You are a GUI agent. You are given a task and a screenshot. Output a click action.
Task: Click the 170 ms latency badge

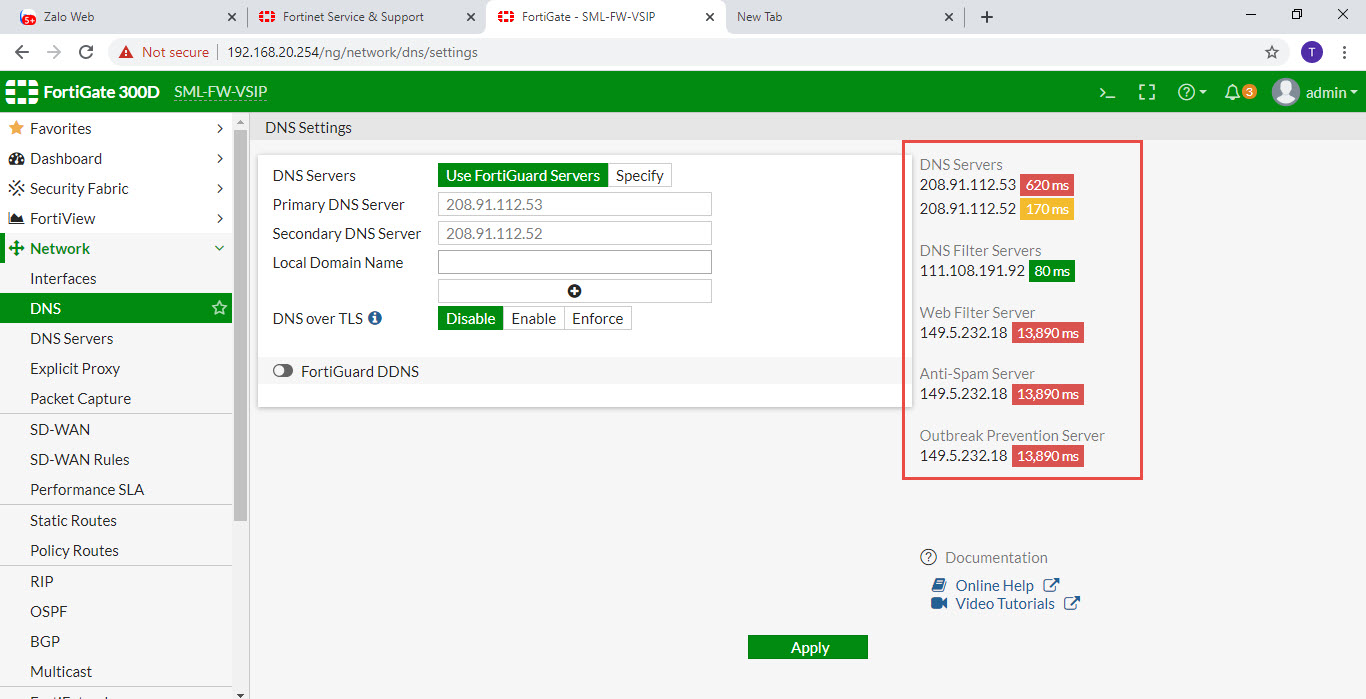coord(1047,209)
